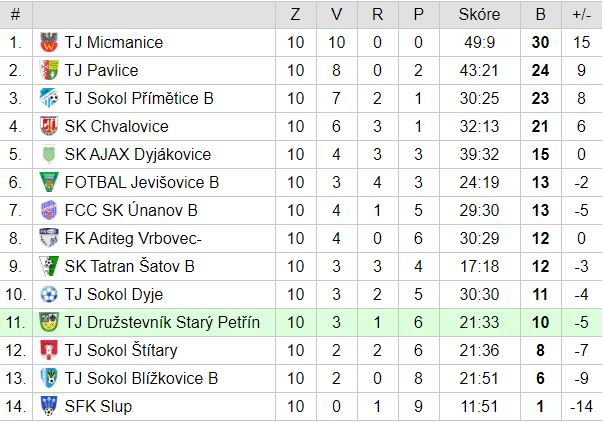Open the TJ Sokol Dyje soccer ball icon
The width and height of the screenshot is (603, 424).
click(49, 294)
